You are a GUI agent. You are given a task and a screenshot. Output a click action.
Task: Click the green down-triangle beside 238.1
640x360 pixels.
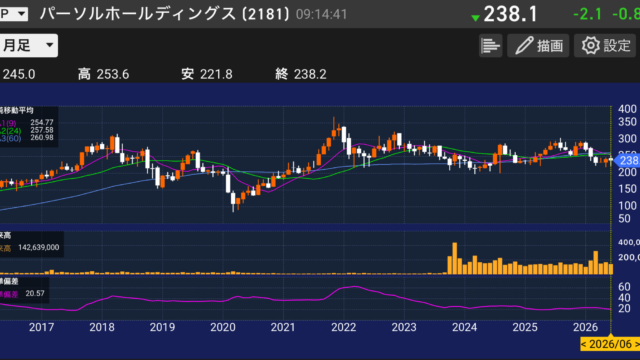pyautogui.click(x=475, y=18)
